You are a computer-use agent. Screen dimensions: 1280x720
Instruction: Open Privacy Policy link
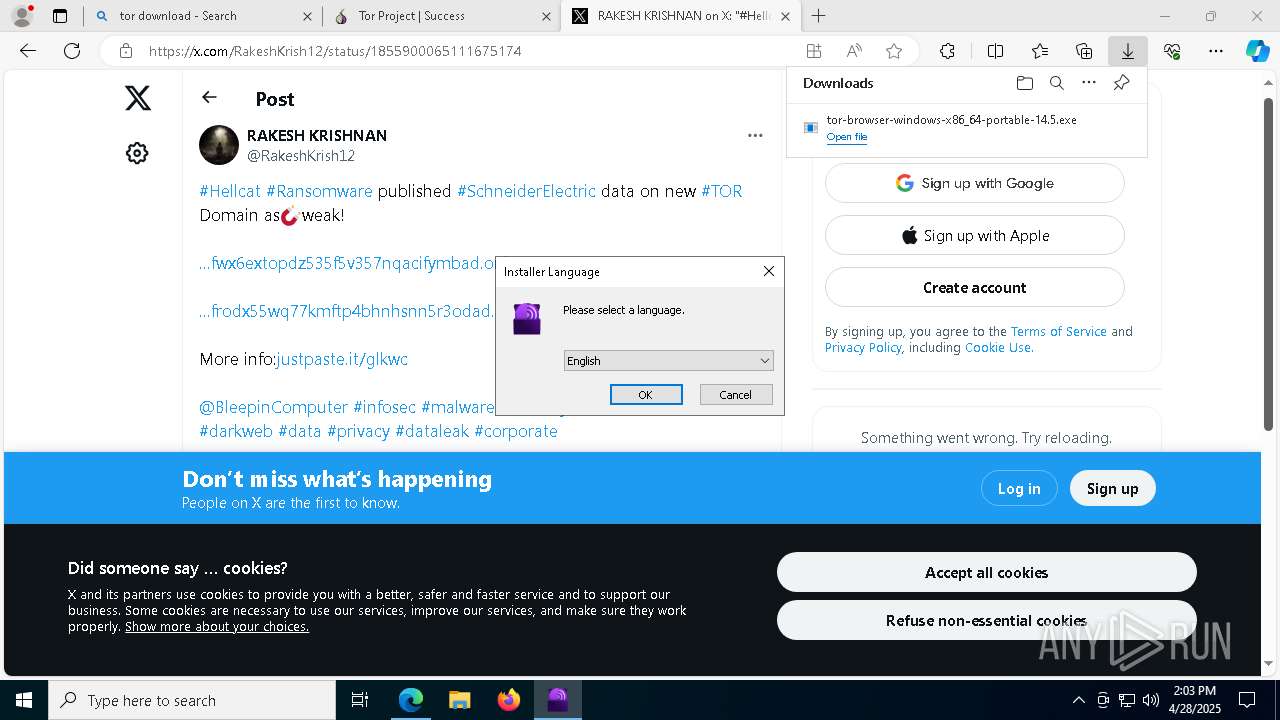point(863,348)
